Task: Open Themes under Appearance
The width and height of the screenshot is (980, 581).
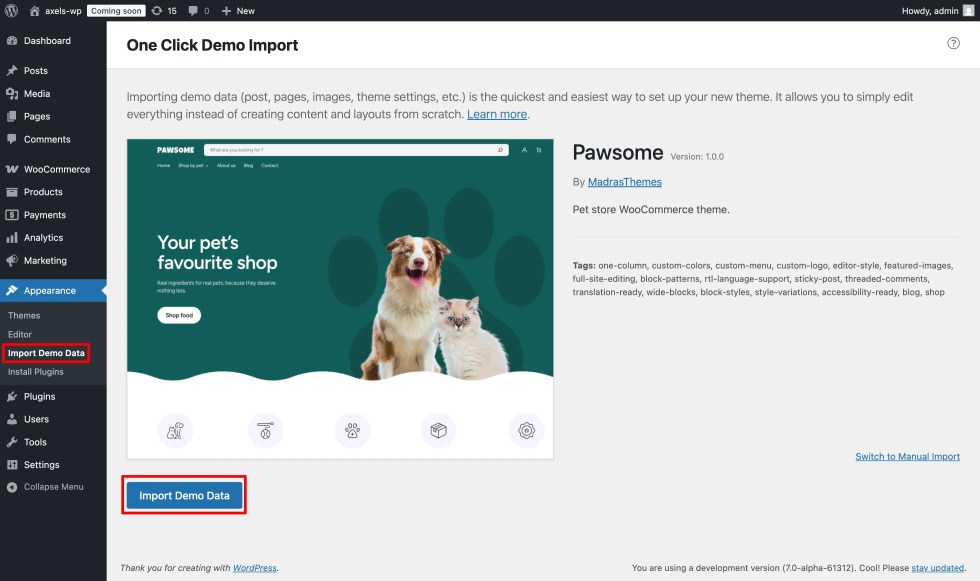Action: pyautogui.click(x=27, y=315)
